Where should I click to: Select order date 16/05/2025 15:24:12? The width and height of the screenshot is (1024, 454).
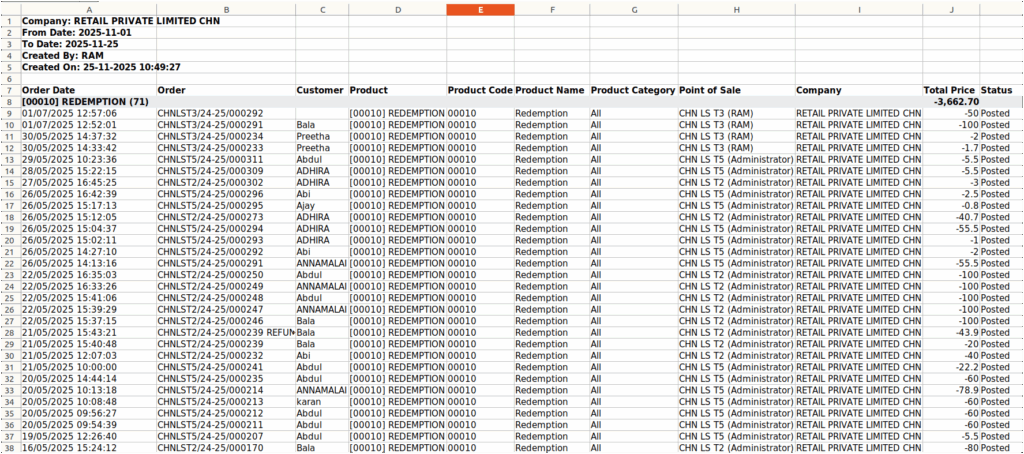click(x=88, y=447)
